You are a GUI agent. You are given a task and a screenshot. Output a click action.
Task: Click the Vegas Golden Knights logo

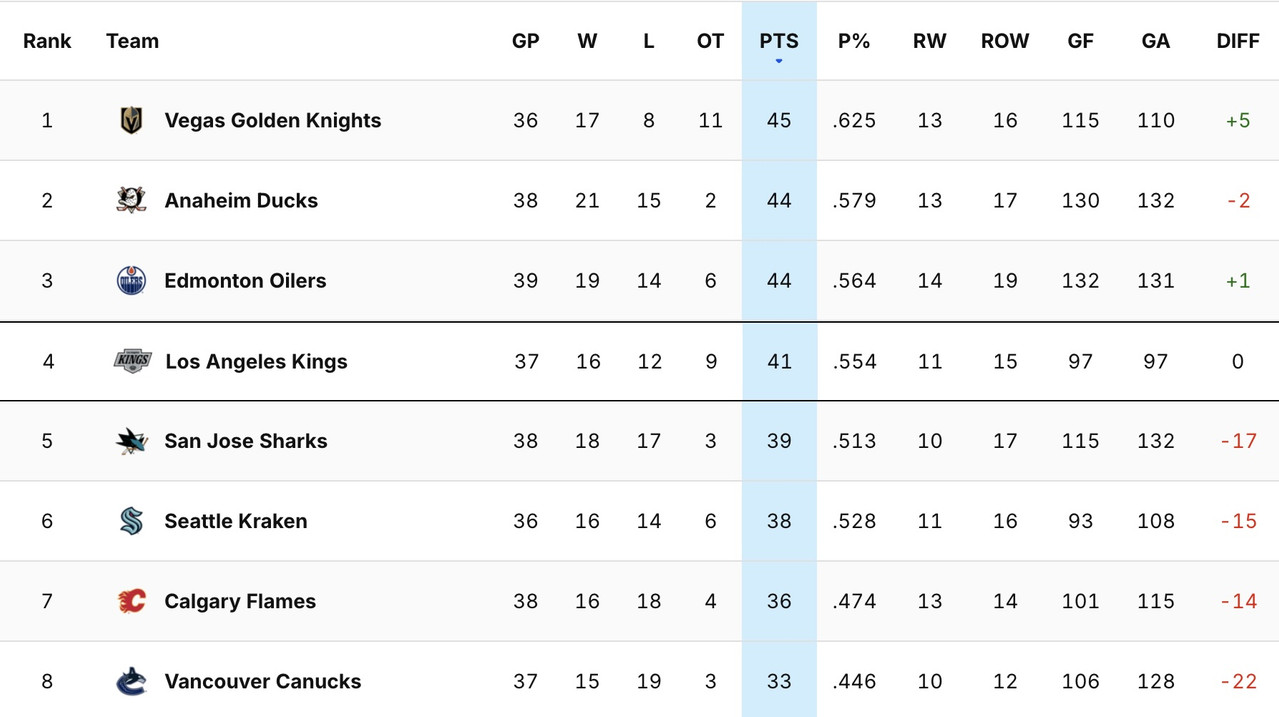pos(130,120)
